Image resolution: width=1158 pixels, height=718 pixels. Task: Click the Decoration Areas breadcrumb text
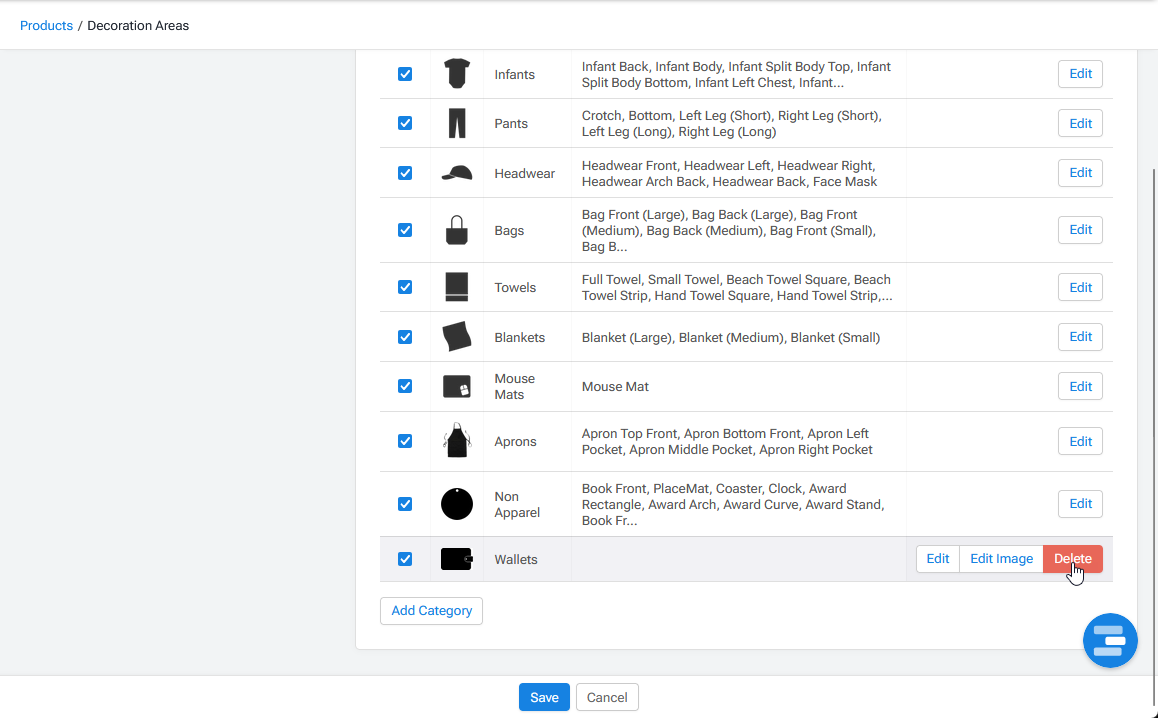[138, 25]
